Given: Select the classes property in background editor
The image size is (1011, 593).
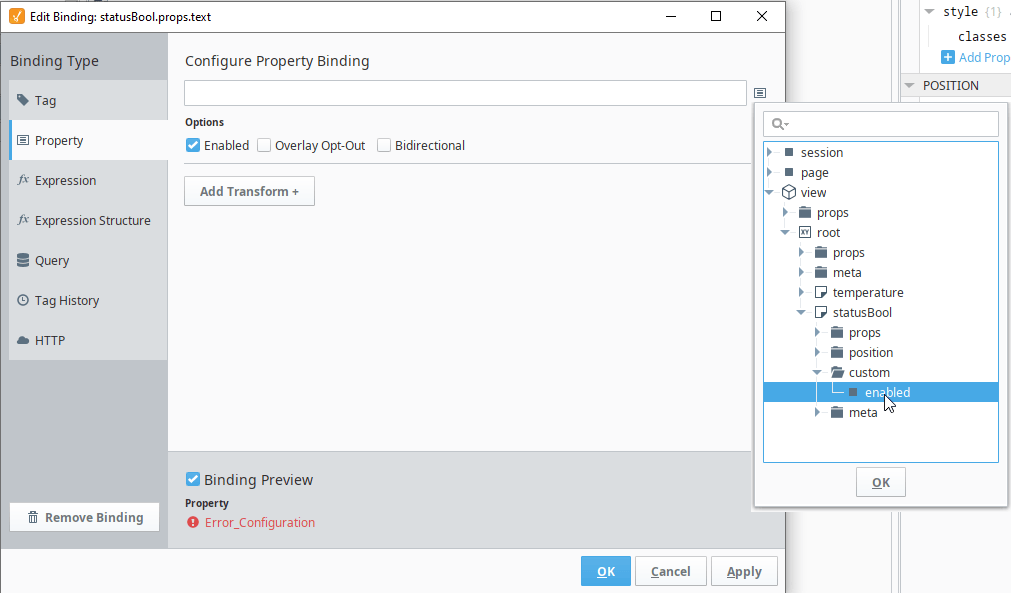Looking at the screenshot, I should click(982, 36).
